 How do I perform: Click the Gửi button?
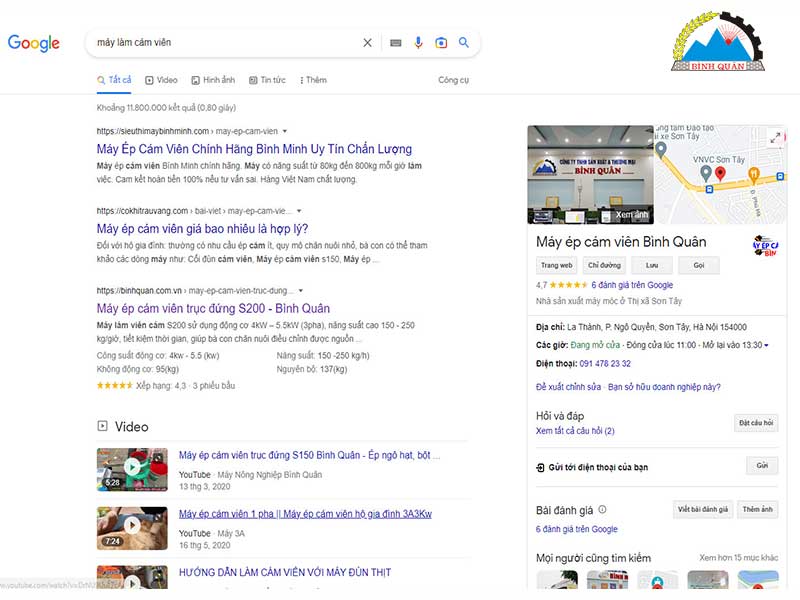(x=762, y=465)
